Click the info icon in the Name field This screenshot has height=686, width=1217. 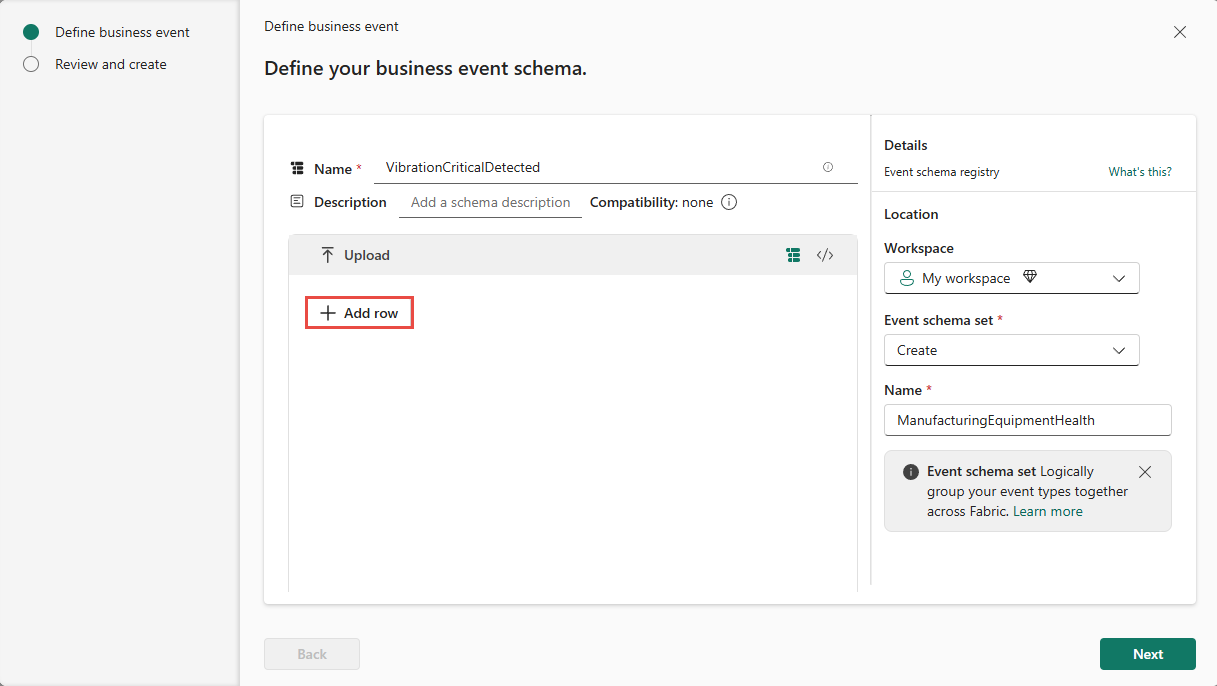[828, 168]
